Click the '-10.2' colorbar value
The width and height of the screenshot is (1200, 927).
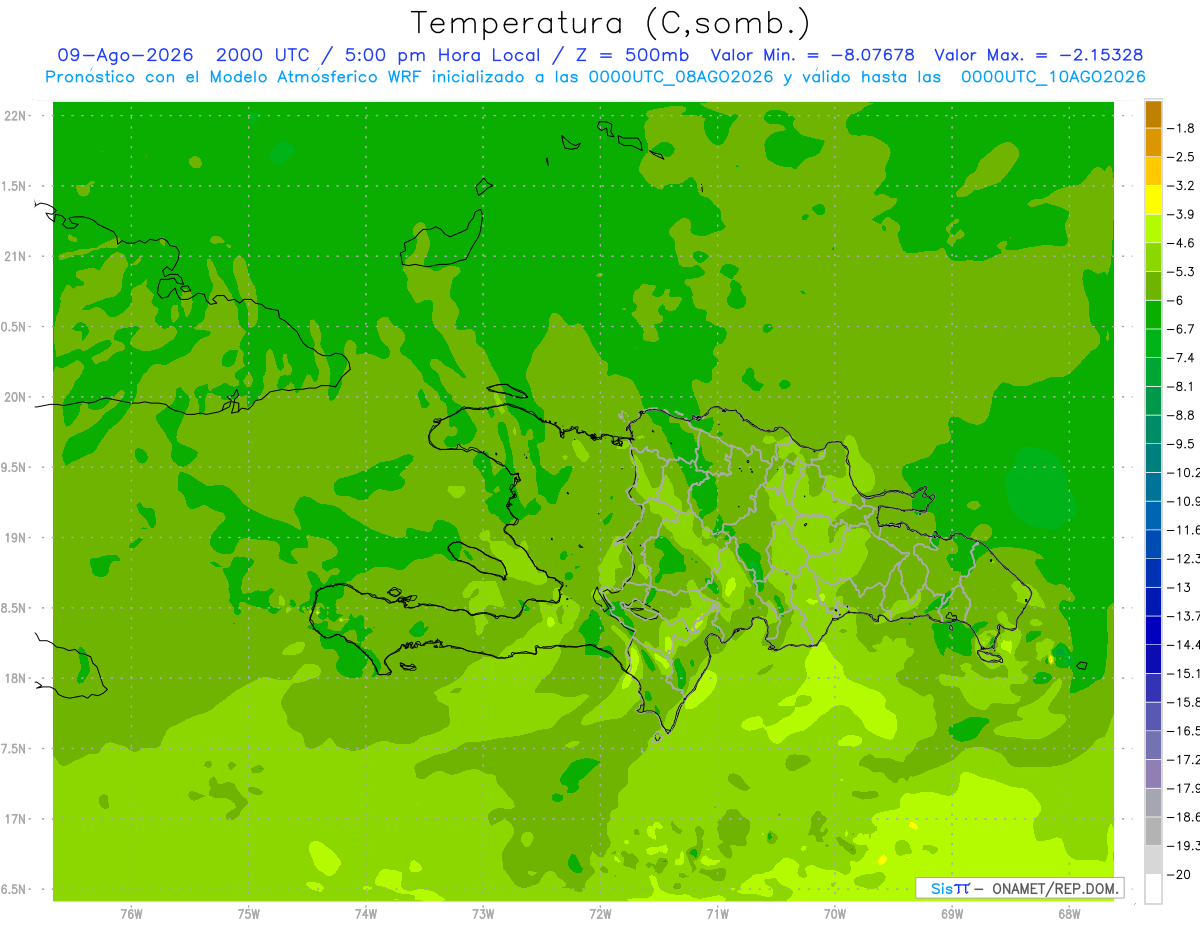pos(1183,472)
